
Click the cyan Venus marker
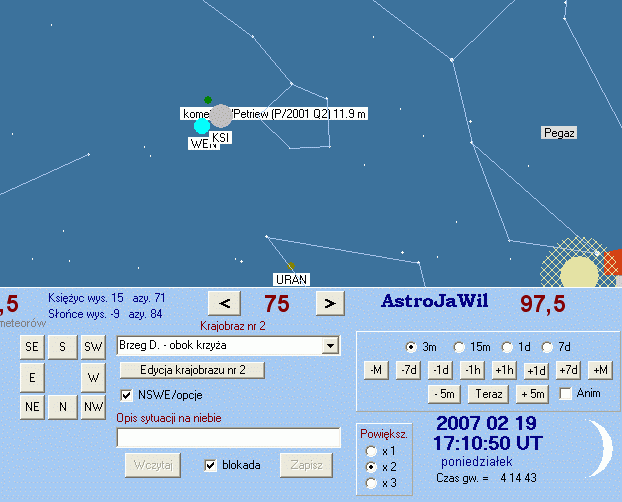[x=202, y=126]
